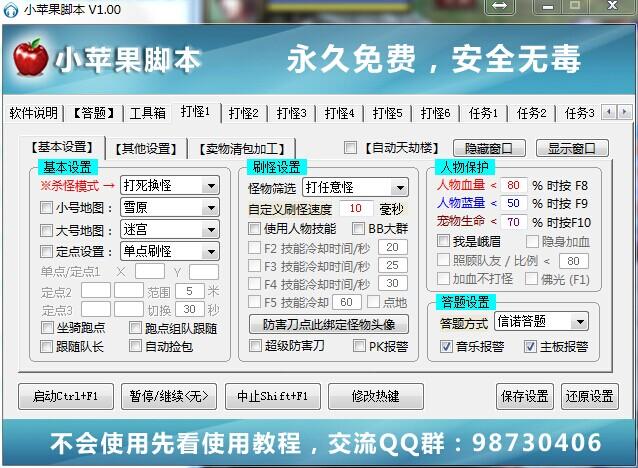Check 坐骑跑点 option

[x=47, y=327]
